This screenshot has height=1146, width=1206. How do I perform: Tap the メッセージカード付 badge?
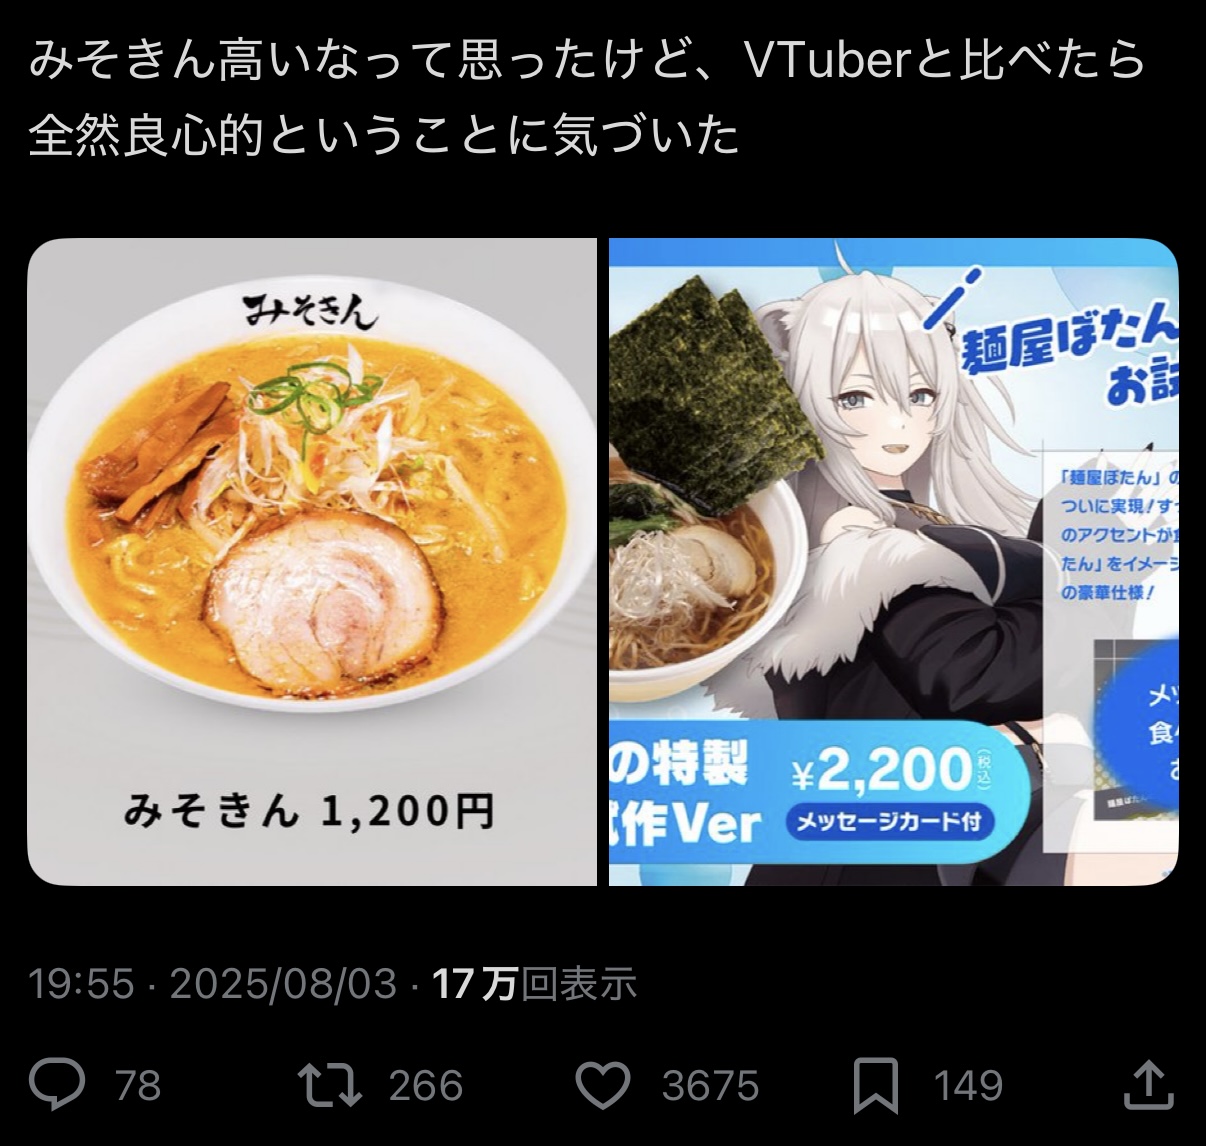point(888,822)
